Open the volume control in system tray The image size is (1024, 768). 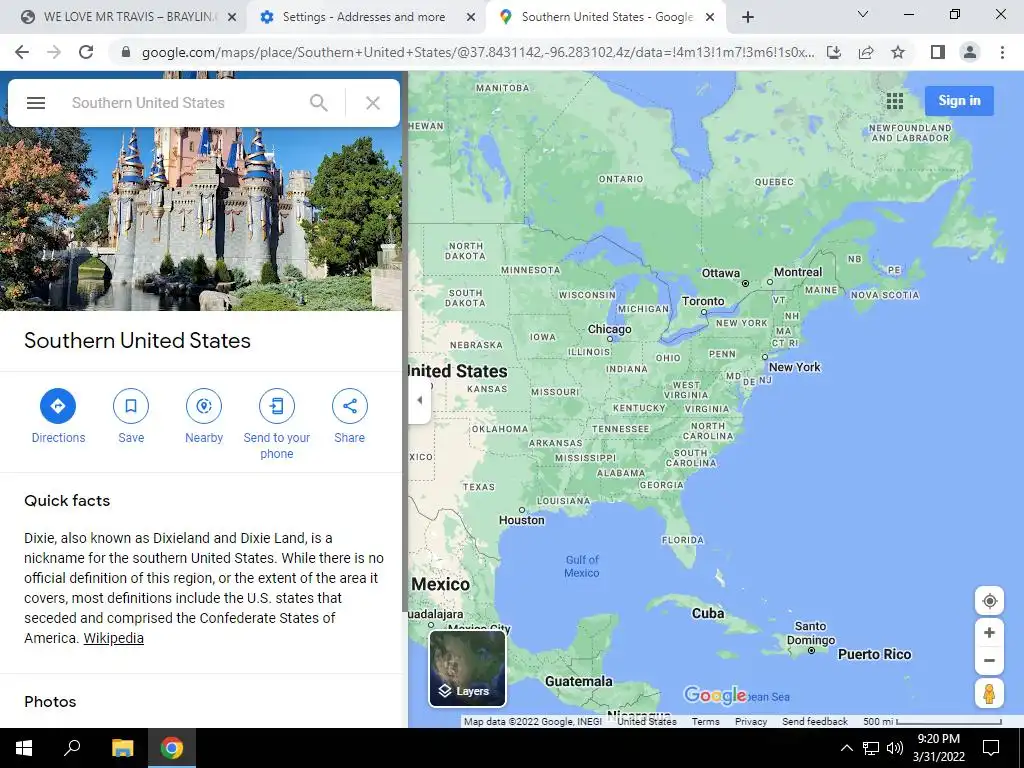[x=895, y=748]
